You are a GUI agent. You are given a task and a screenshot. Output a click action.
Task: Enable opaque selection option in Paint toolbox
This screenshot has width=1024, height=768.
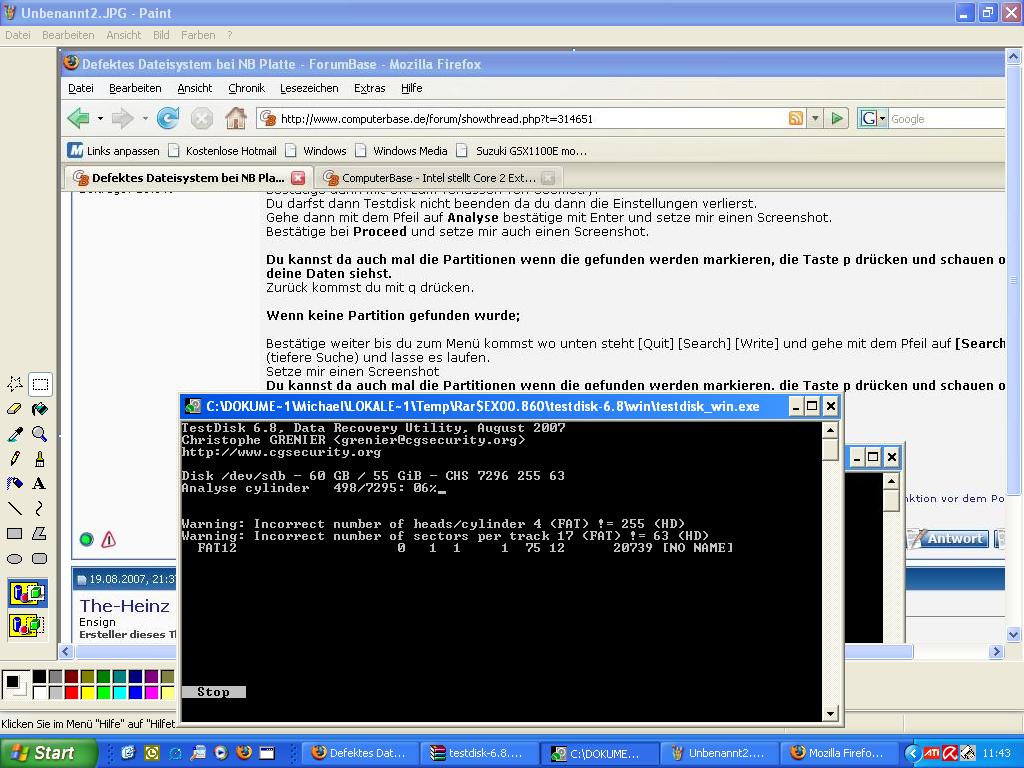pyautogui.click(x=27, y=594)
